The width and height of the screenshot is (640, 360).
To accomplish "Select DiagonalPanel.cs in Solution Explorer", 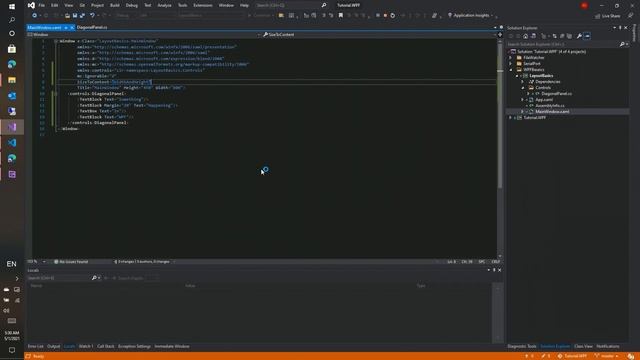I will click(x=556, y=93).
